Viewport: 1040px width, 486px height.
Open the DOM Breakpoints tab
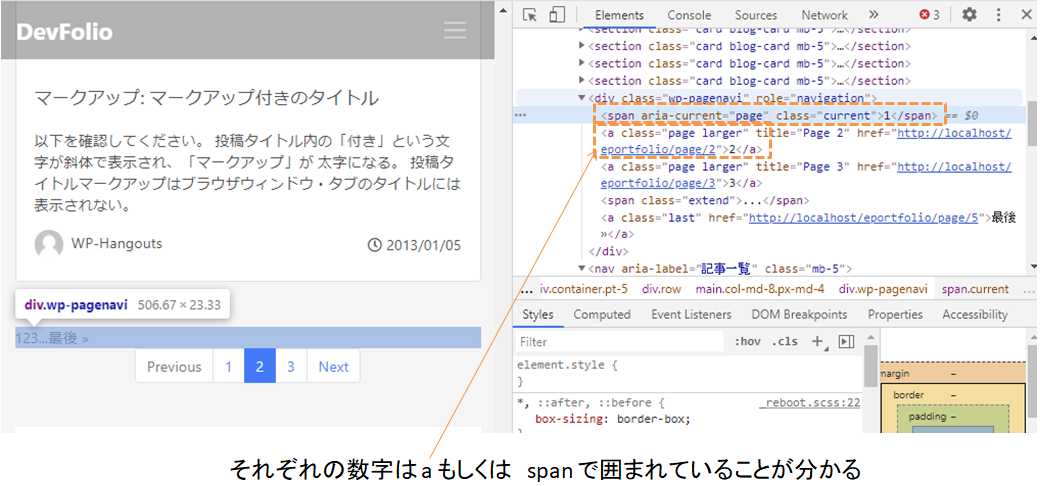799,314
